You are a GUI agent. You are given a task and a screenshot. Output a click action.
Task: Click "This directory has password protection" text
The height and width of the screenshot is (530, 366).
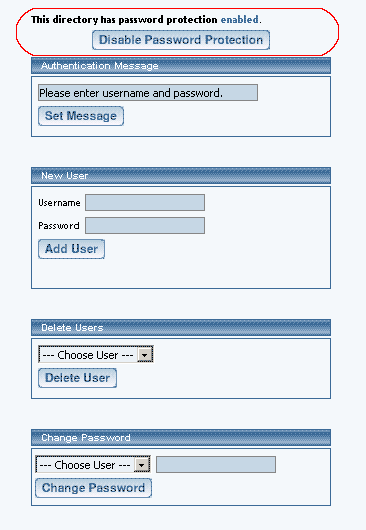[x=124, y=20]
